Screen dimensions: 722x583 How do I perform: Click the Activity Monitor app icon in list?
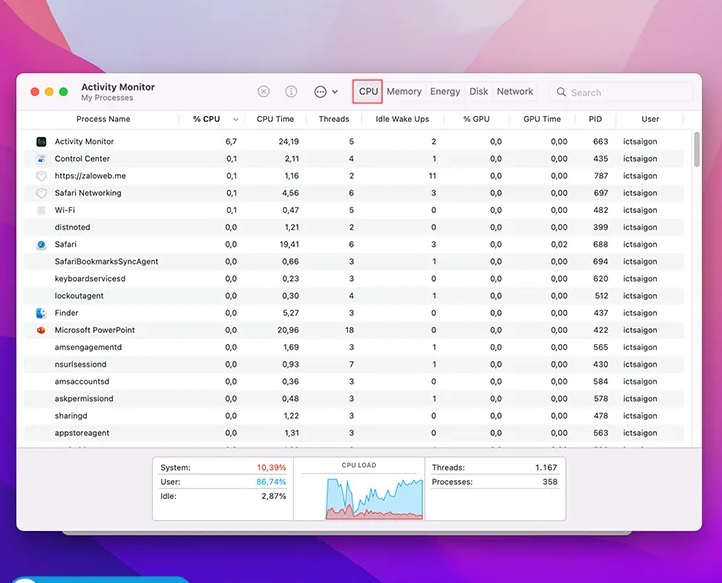click(x=41, y=141)
